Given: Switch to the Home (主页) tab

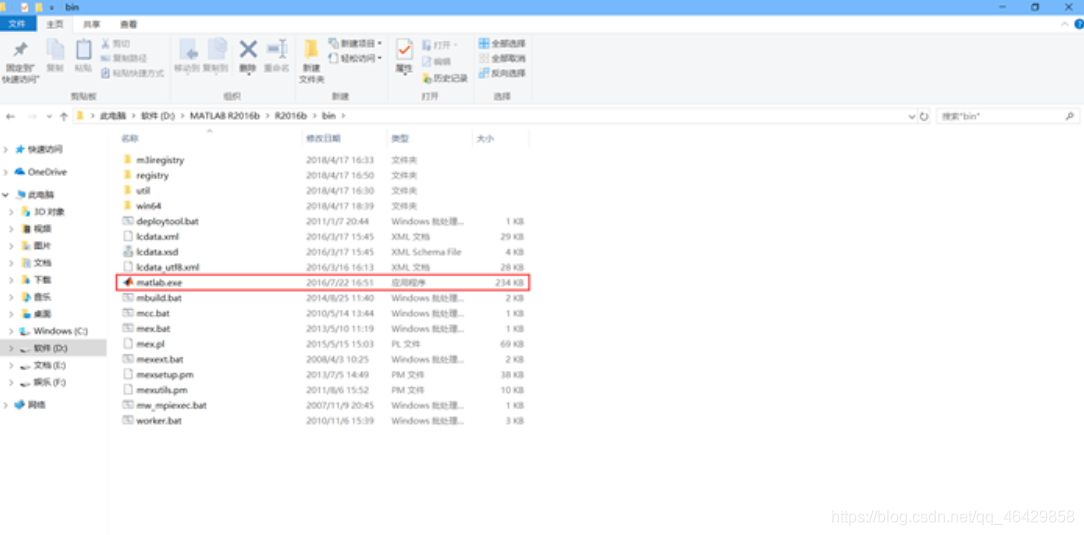Looking at the screenshot, I should point(55,24).
